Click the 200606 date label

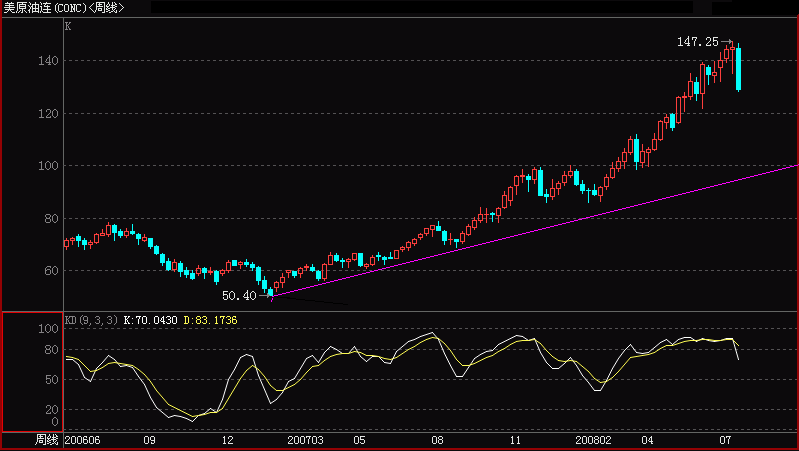(x=83, y=440)
